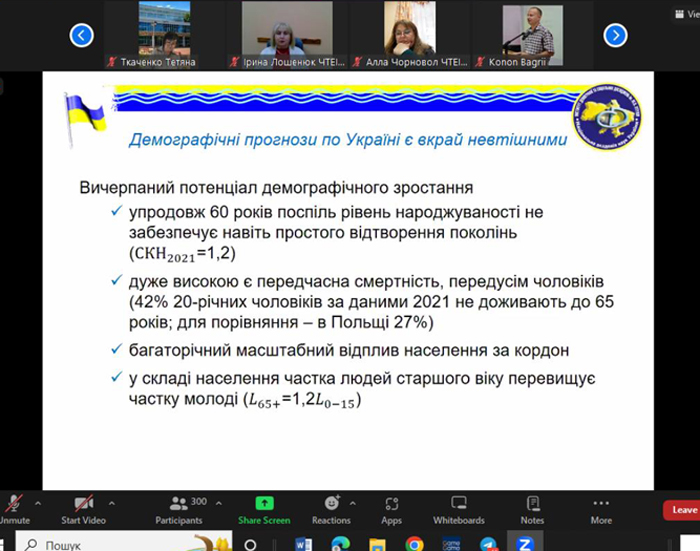Click the Windows search field Пошук
700x551 pixels.
(x=124, y=542)
